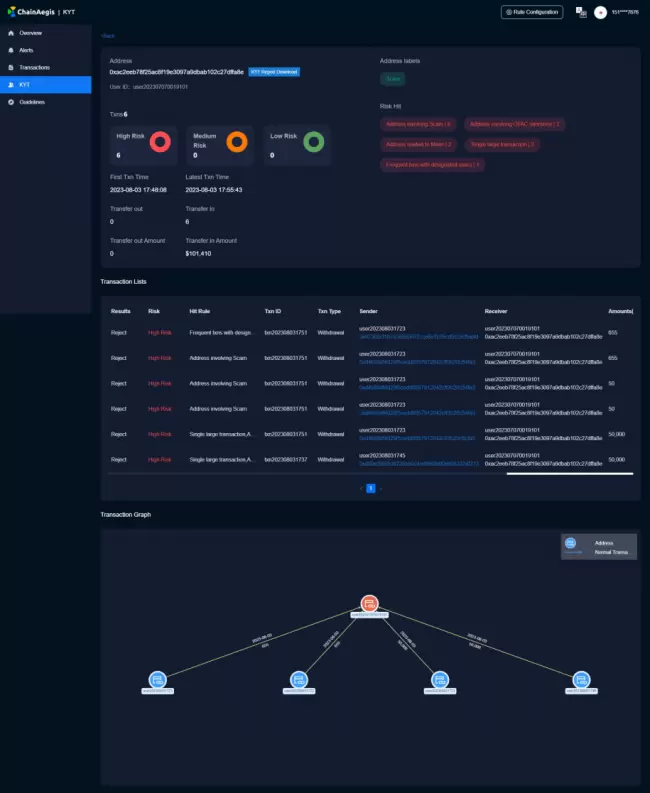Click the language switch icon in header

pyautogui.click(x=580, y=12)
